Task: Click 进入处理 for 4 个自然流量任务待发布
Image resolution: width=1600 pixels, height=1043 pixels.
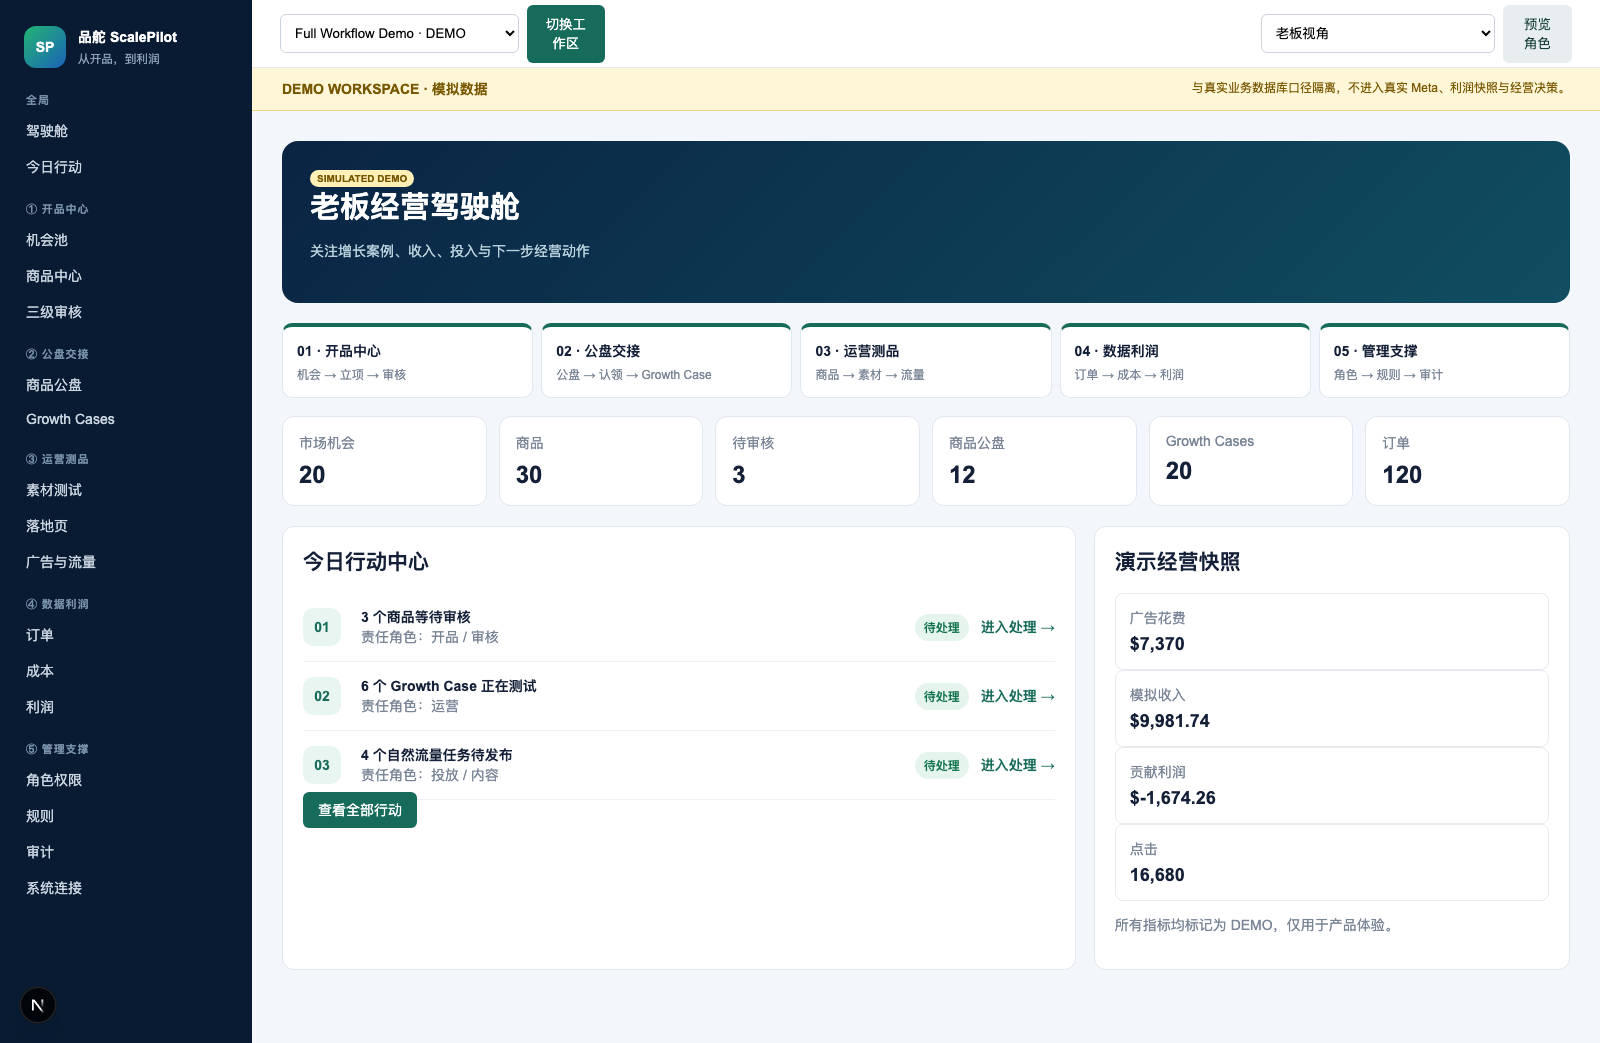Action: pos(1018,765)
